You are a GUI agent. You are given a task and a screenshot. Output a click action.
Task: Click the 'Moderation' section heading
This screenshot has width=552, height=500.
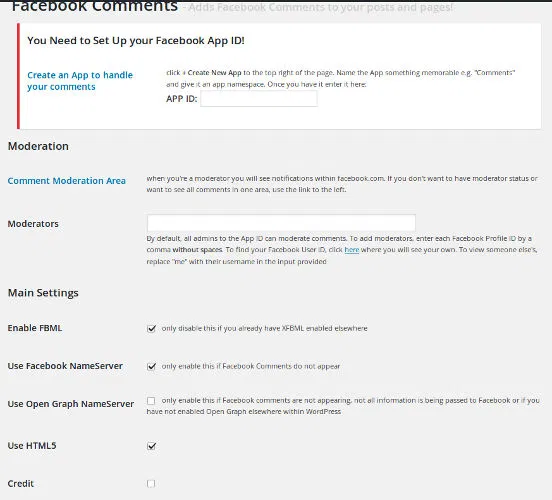(x=38, y=146)
